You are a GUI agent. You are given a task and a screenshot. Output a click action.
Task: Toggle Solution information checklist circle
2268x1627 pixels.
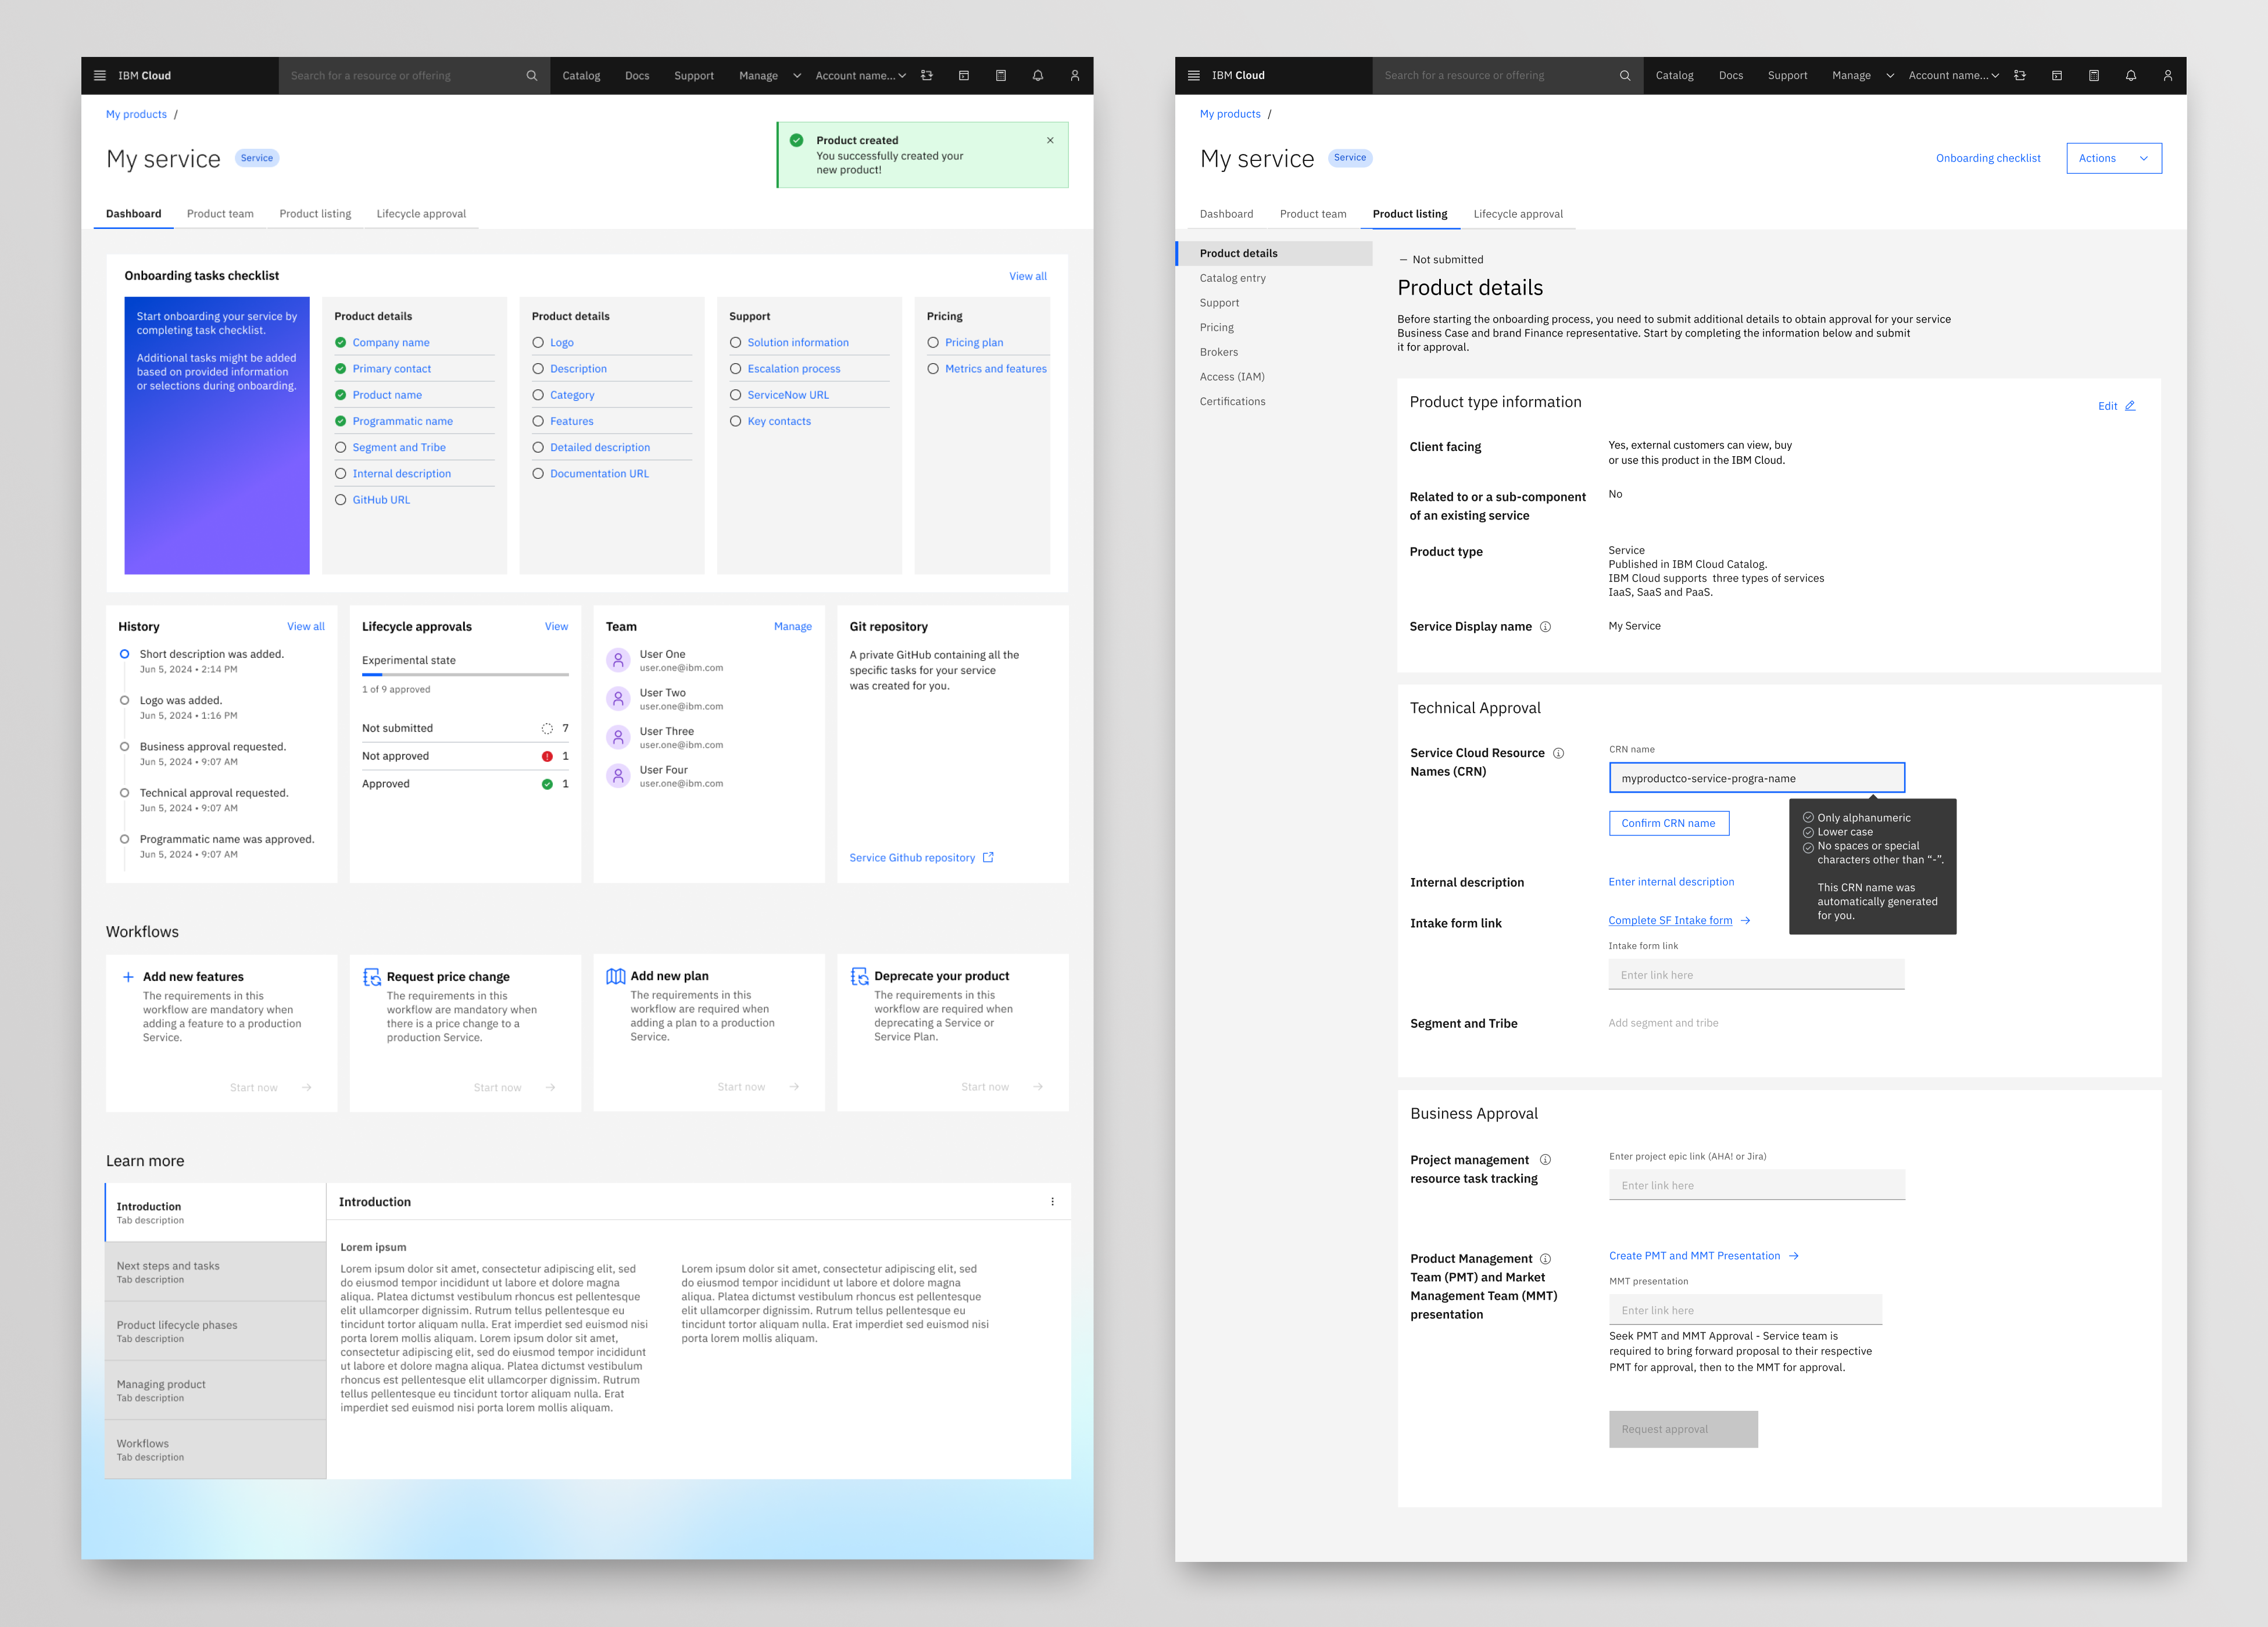(735, 342)
